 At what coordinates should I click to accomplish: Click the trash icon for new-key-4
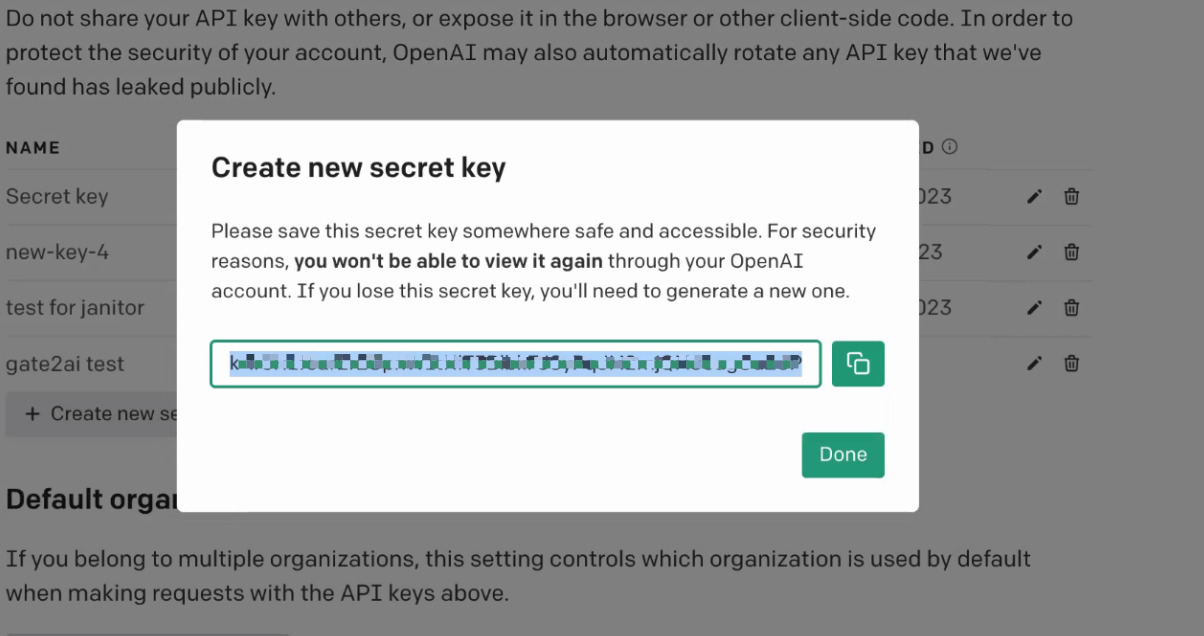coord(1071,252)
